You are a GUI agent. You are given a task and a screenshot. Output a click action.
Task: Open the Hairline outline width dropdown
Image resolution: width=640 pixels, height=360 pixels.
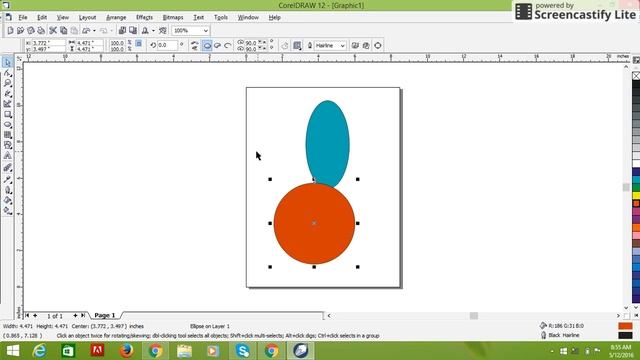[x=342, y=45]
